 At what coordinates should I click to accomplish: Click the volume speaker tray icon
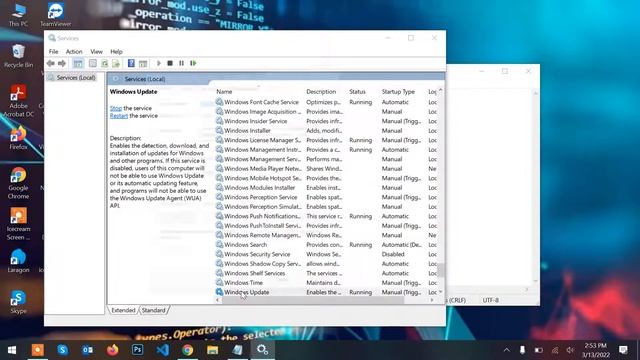[570, 350]
